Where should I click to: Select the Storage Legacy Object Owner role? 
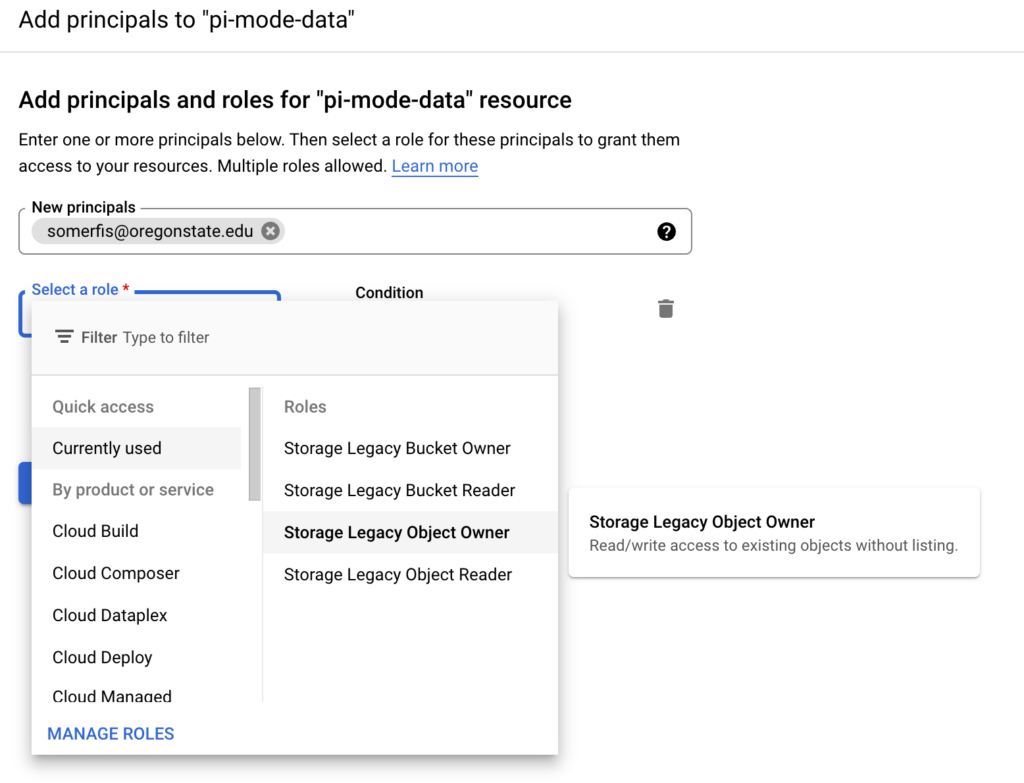click(410, 532)
